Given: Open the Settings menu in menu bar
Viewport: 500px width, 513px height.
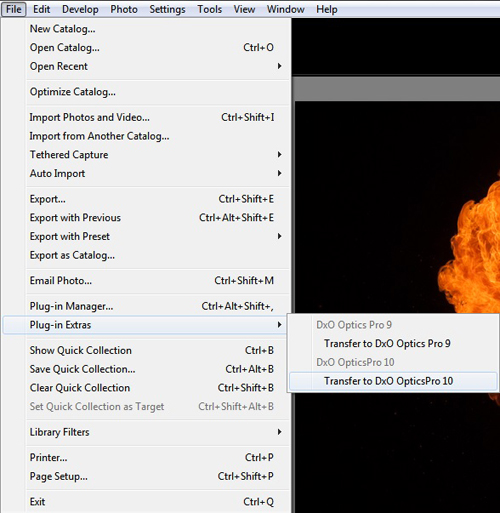Looking at the screenshot, I should tap(167, 9).
